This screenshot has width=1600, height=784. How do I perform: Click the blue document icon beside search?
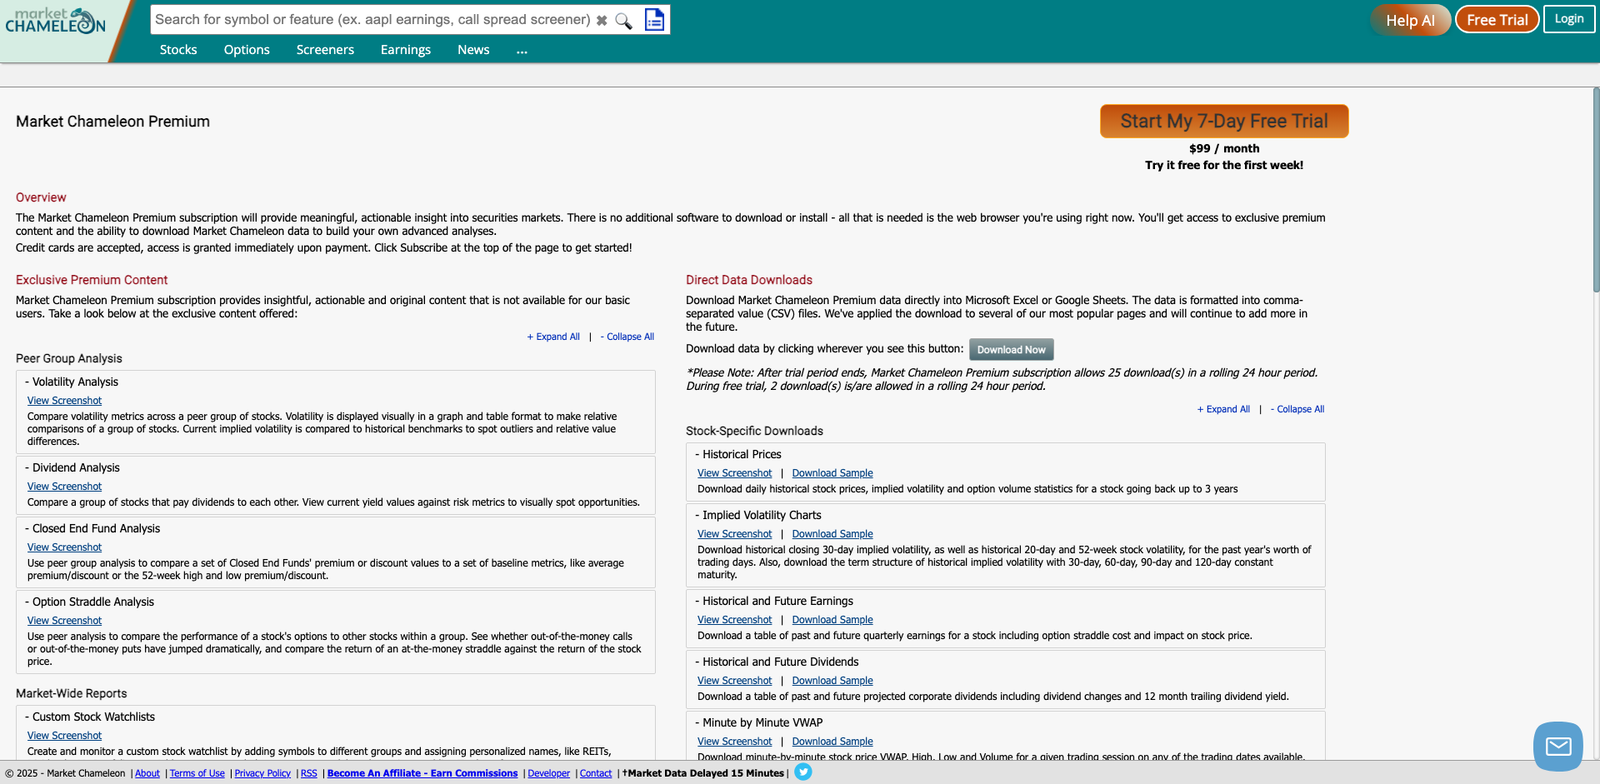pyautogui.click(x=654, y=20)
